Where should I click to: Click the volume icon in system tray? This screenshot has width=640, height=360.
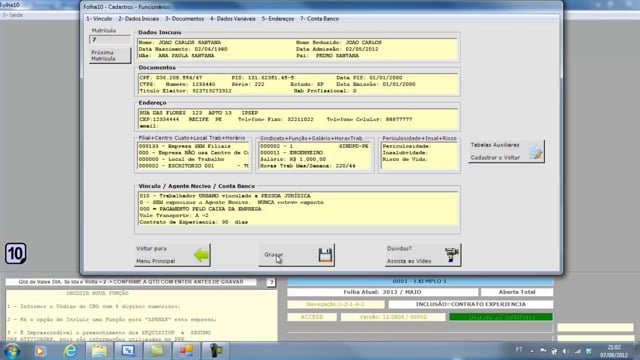566,351
